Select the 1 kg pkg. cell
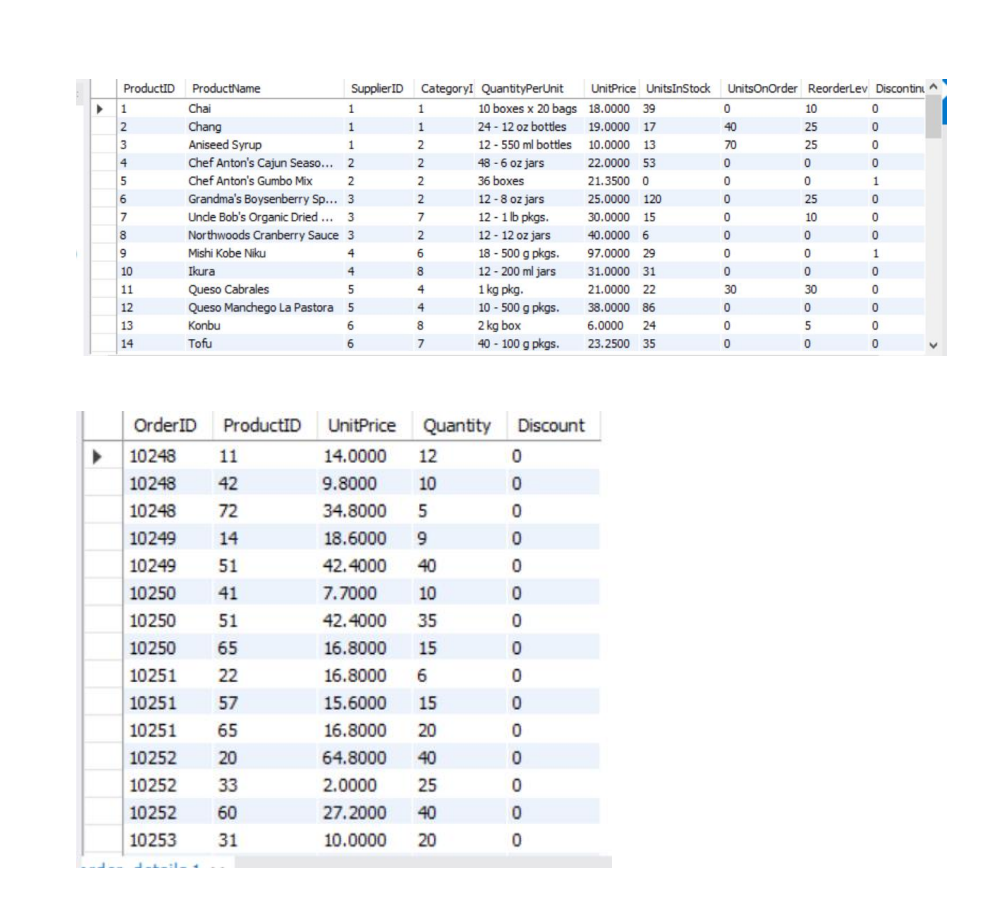Screen dimensions: 988x912 [x=500, y=290]
